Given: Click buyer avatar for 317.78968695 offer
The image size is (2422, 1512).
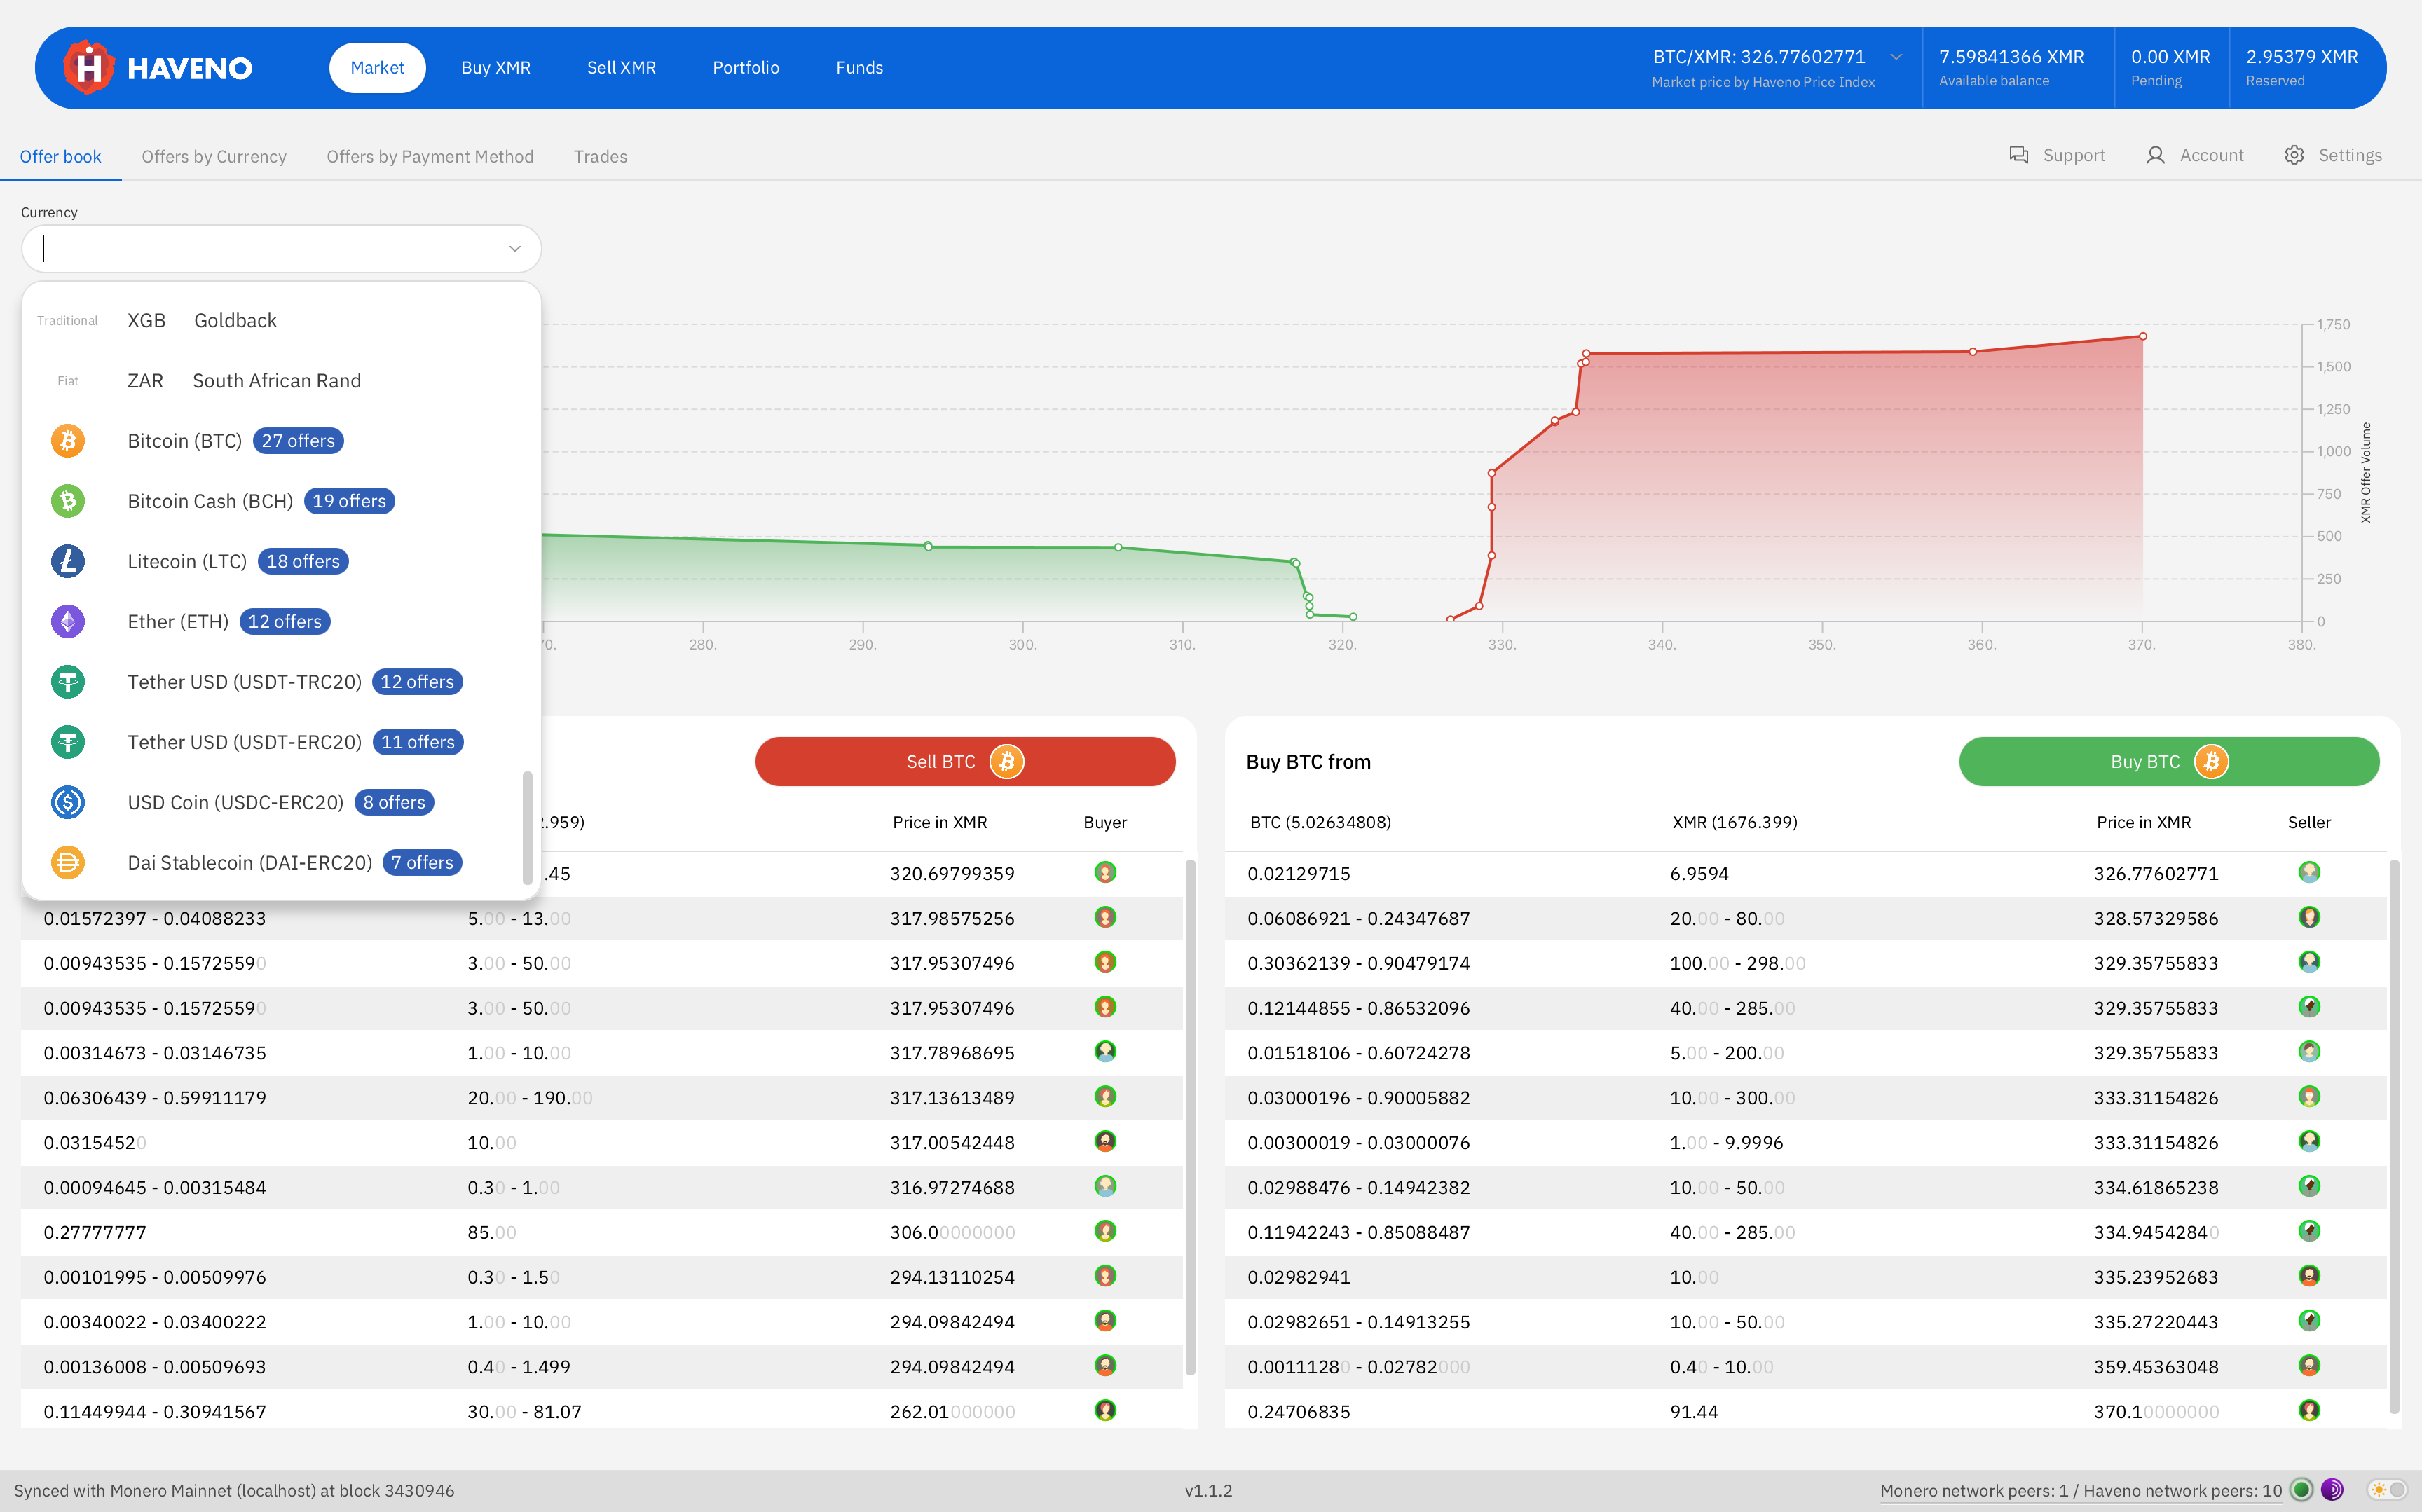Looking at the screenshot, I should (x=1105, y=1052).
